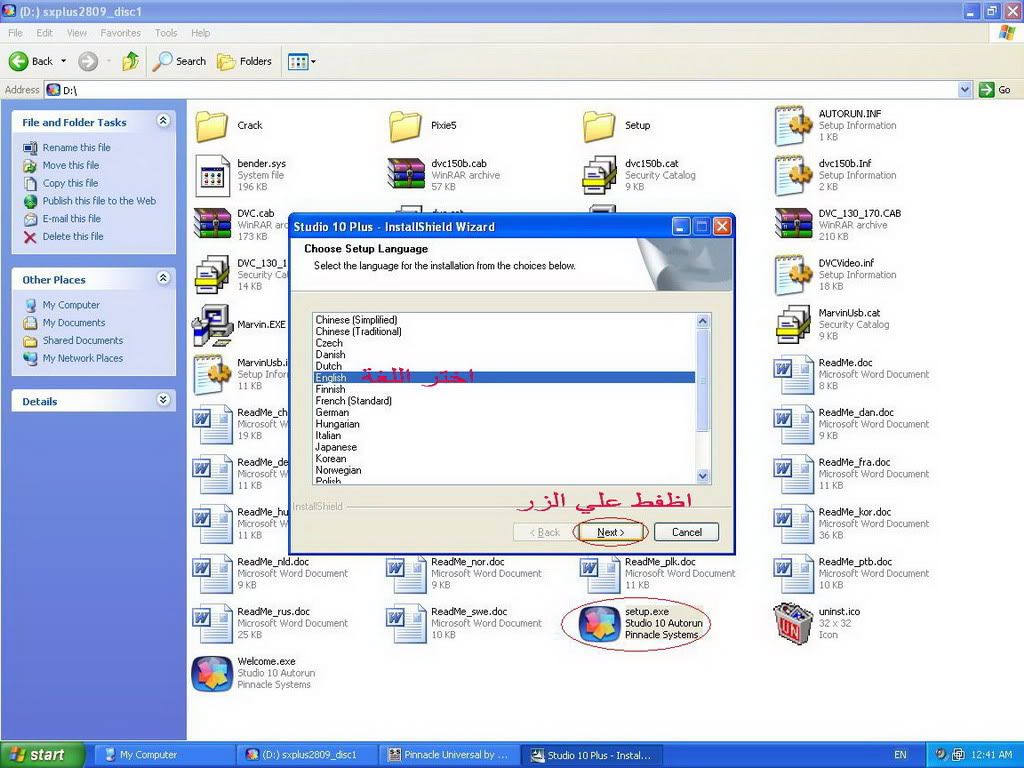Click the Windows start button
This screenshot has height=768, width=1024.
(42, 755)
